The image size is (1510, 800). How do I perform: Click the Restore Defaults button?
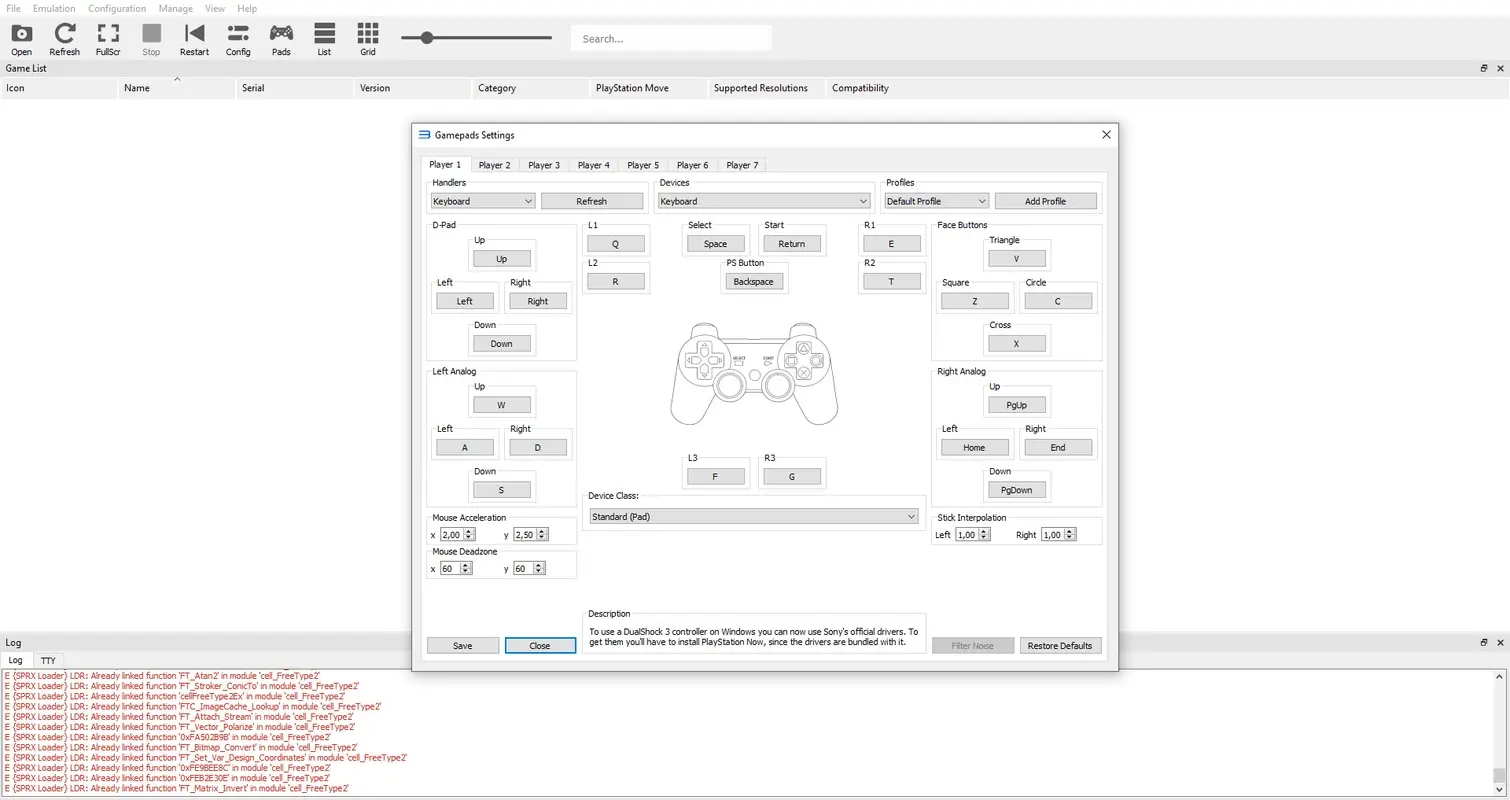[1060, 645]
